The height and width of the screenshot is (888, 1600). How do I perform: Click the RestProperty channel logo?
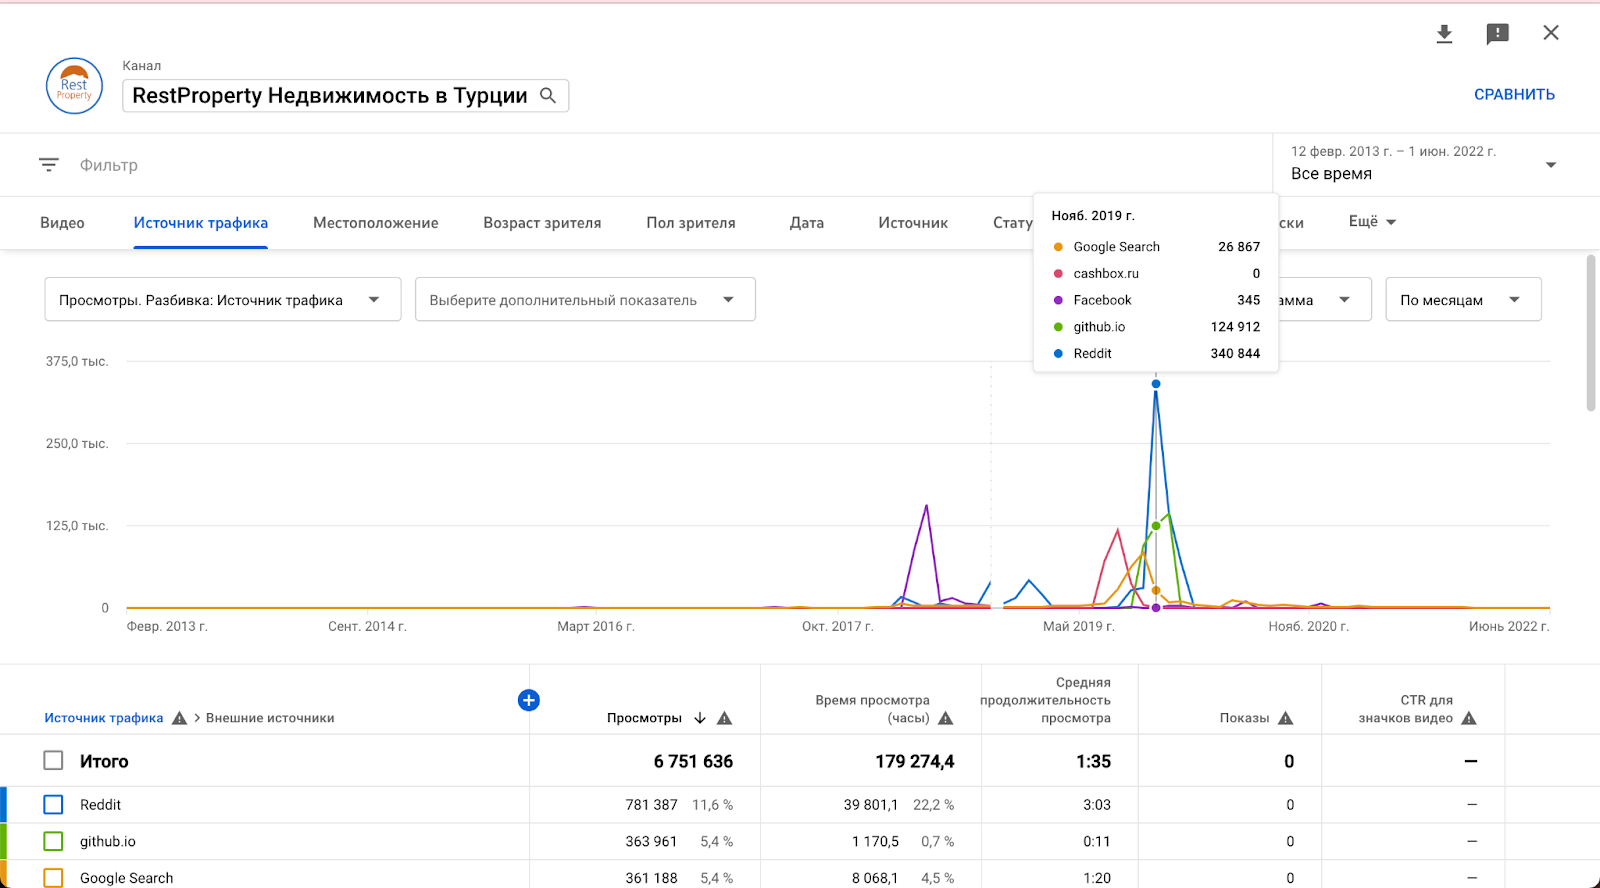point(74,86)
